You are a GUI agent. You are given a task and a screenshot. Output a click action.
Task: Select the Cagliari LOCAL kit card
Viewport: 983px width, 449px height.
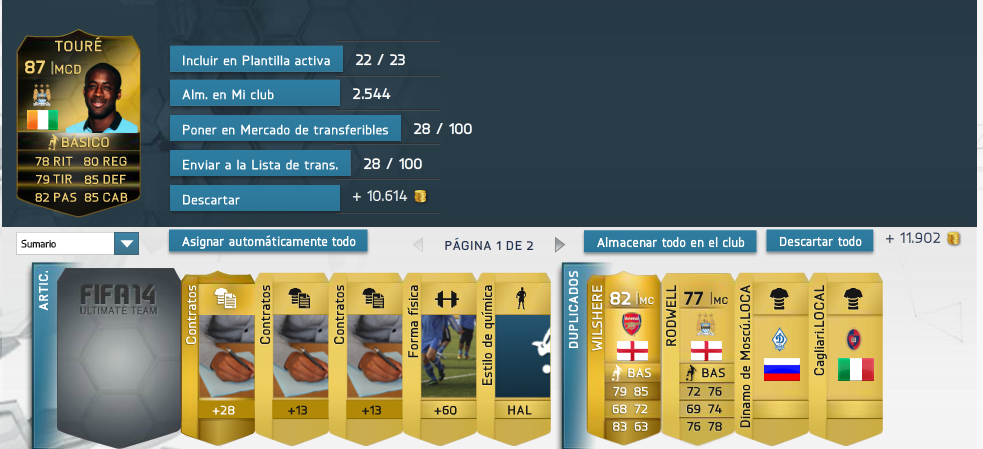click(x=846, y=357)
